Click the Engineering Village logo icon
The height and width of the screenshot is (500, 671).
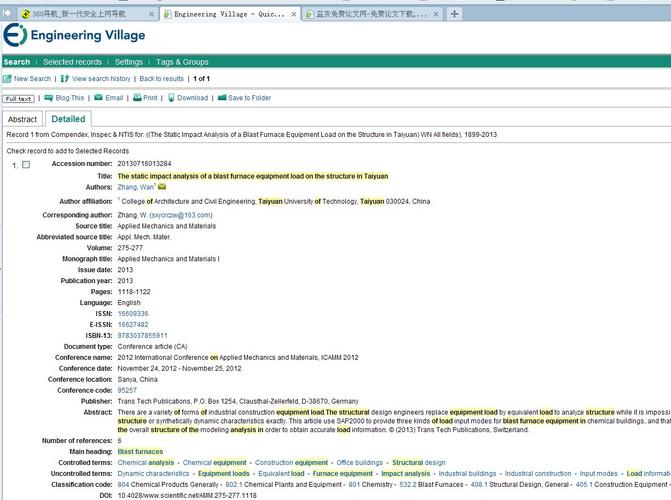point(15,35)
